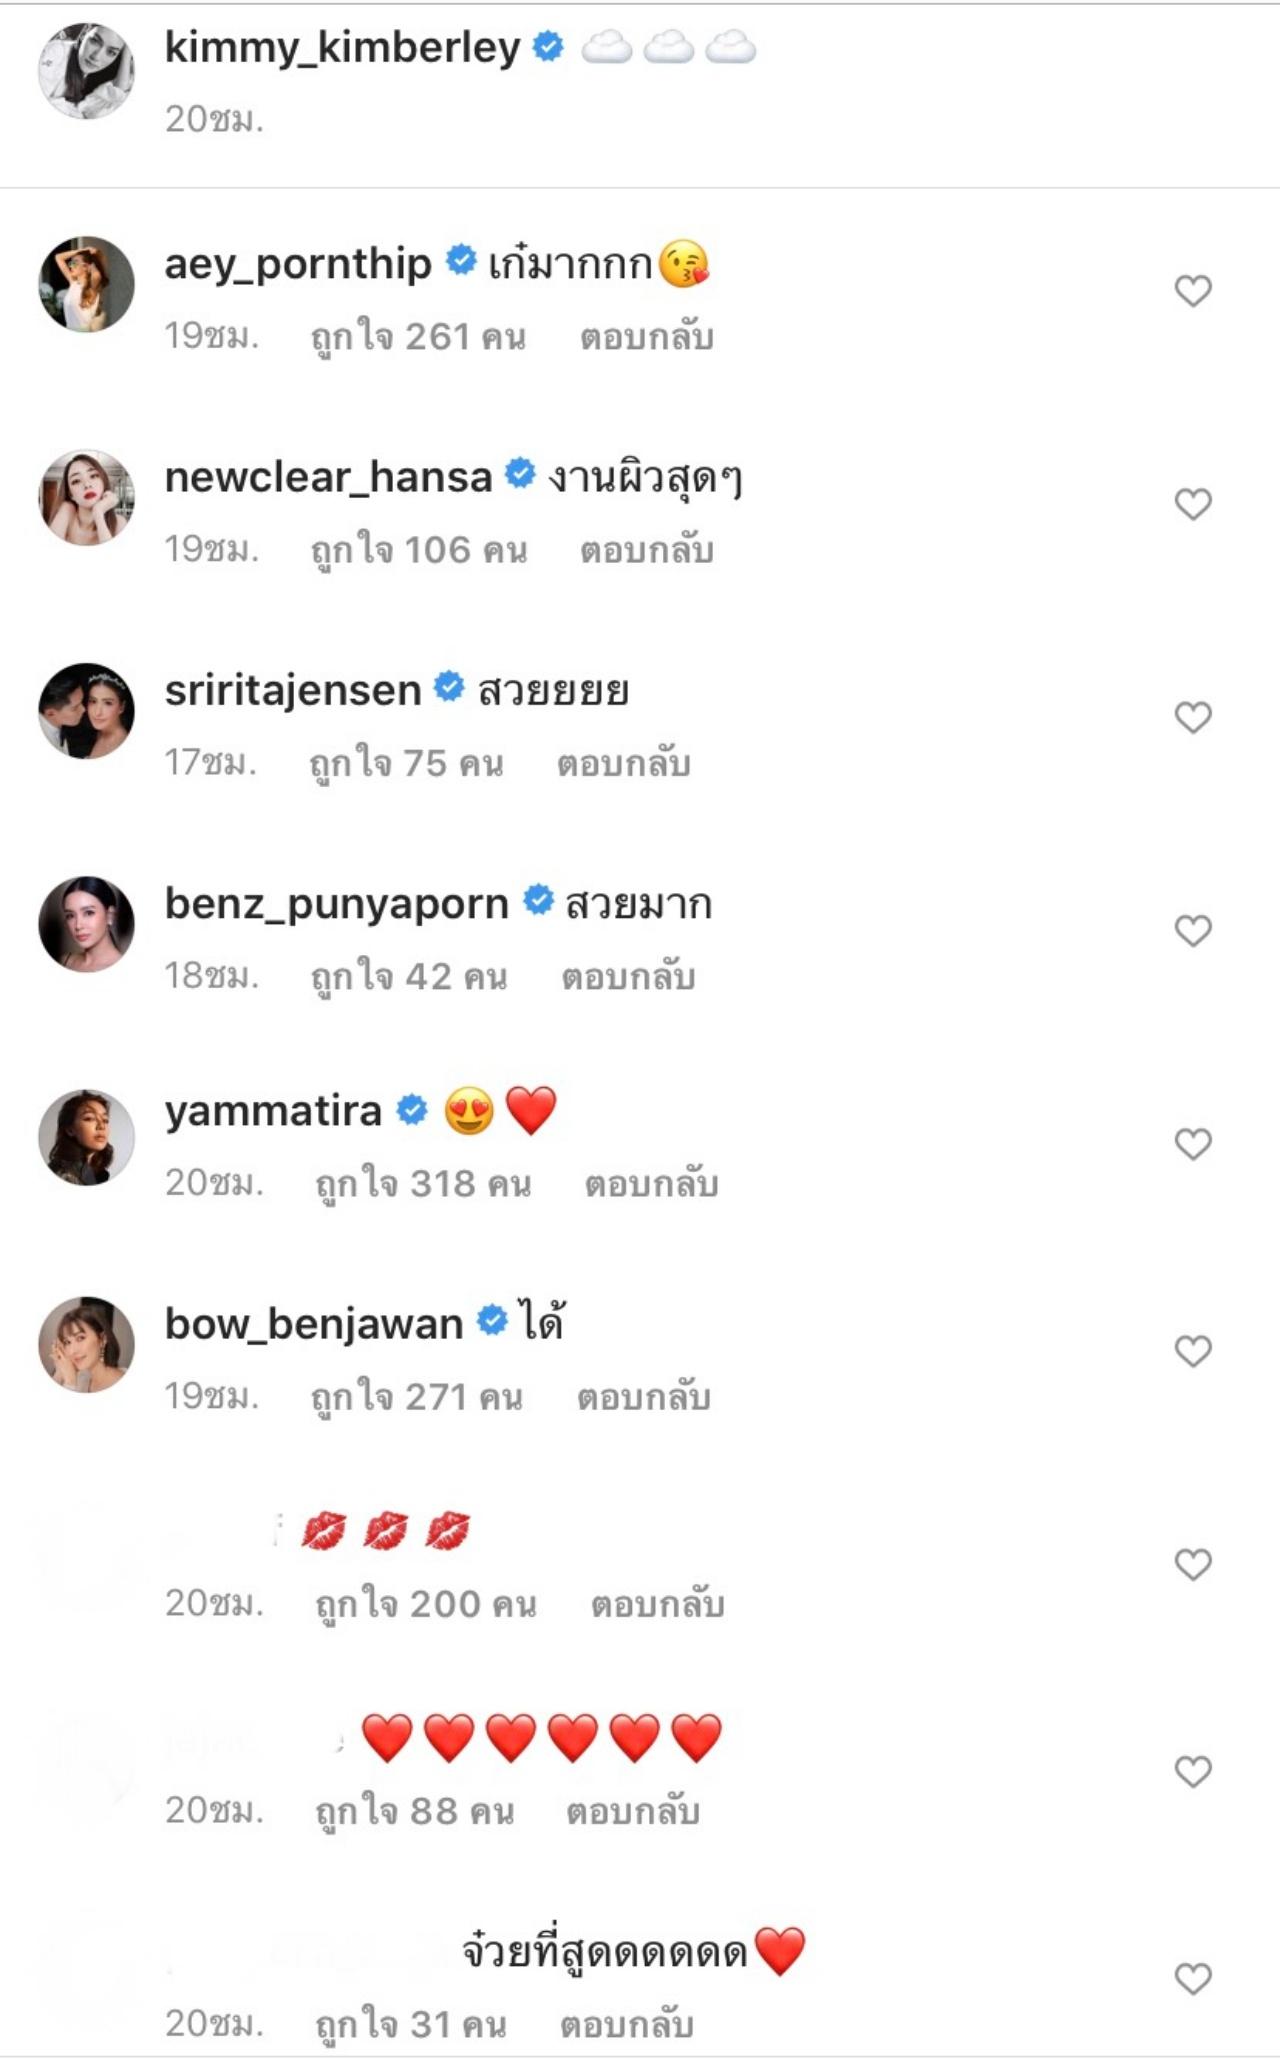Open the kimmy_kimberley username link
The height and width of the screenshot is (2059, 1280).
click(342, 47)
